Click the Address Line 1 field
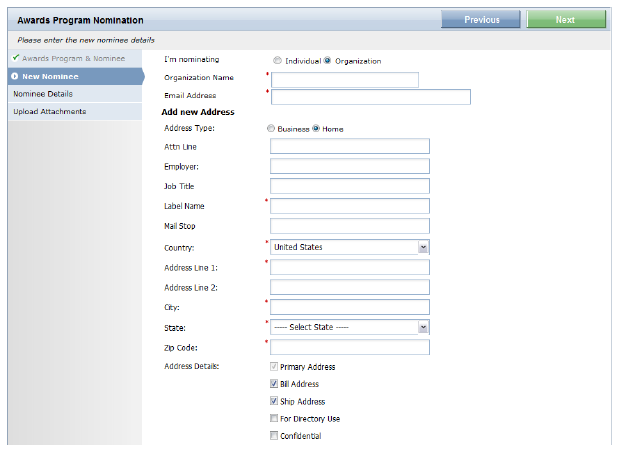Screen dimensions: 620x453 pyautogui.click(x=349, y=267)
